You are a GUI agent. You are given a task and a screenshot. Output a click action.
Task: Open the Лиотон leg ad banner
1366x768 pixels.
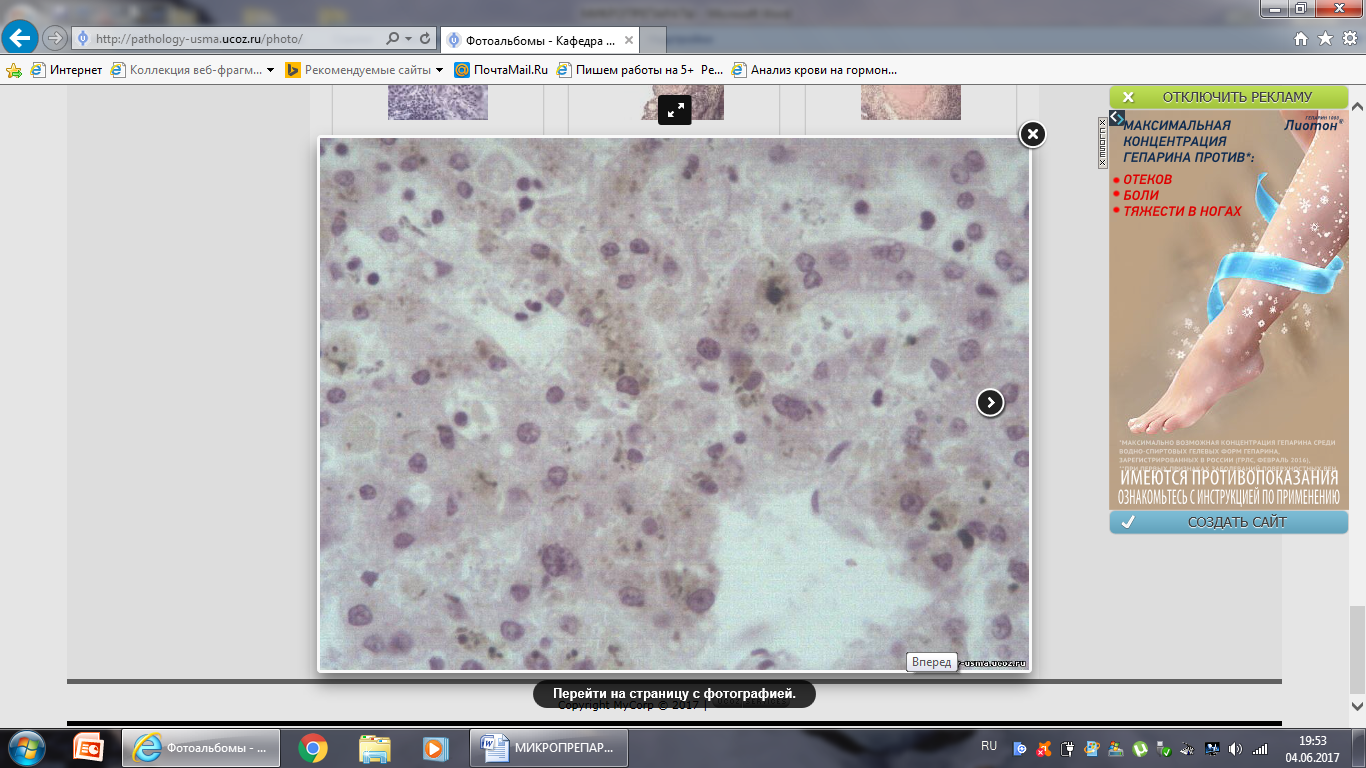pos(1229,309)
